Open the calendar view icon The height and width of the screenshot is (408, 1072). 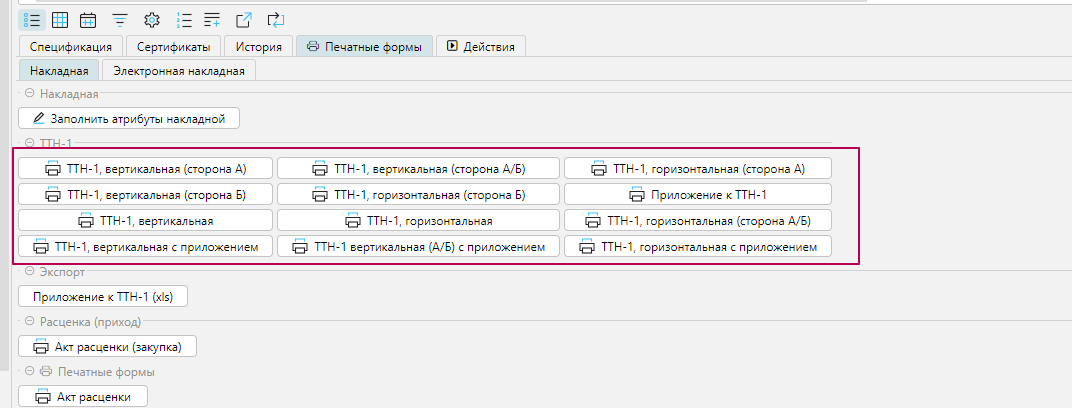point(88,19)
